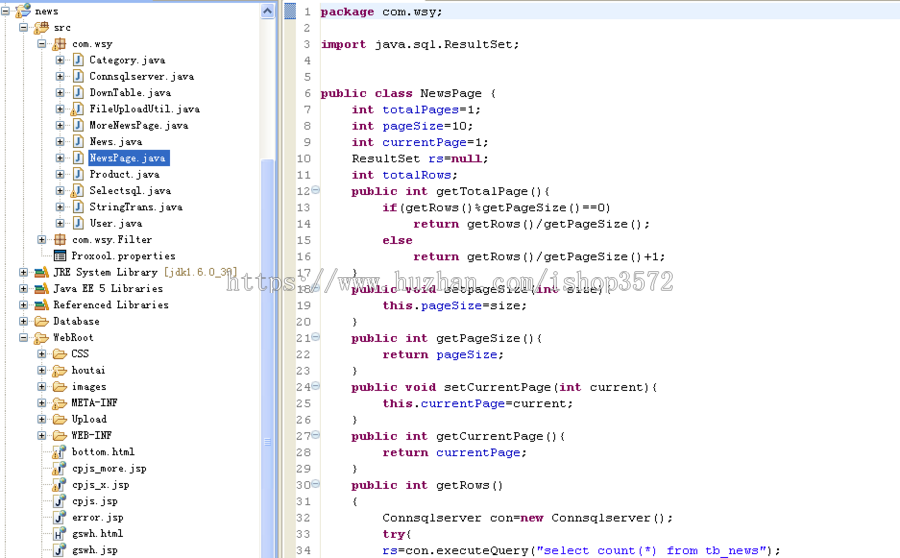
Task: Click 'ResultSet rs=null;' on line 10
Action: pos(420,158)
